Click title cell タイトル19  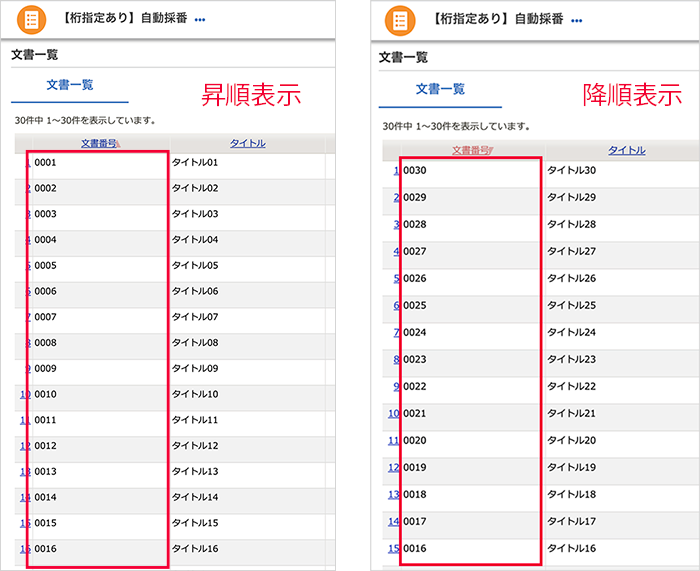point(572,467)
